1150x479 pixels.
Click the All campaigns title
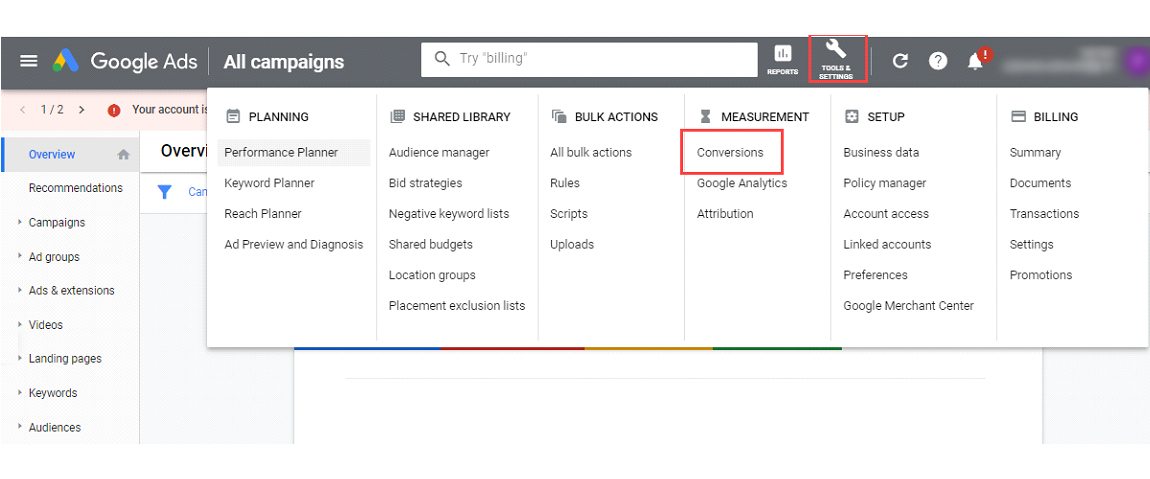[x=284, y=62]
